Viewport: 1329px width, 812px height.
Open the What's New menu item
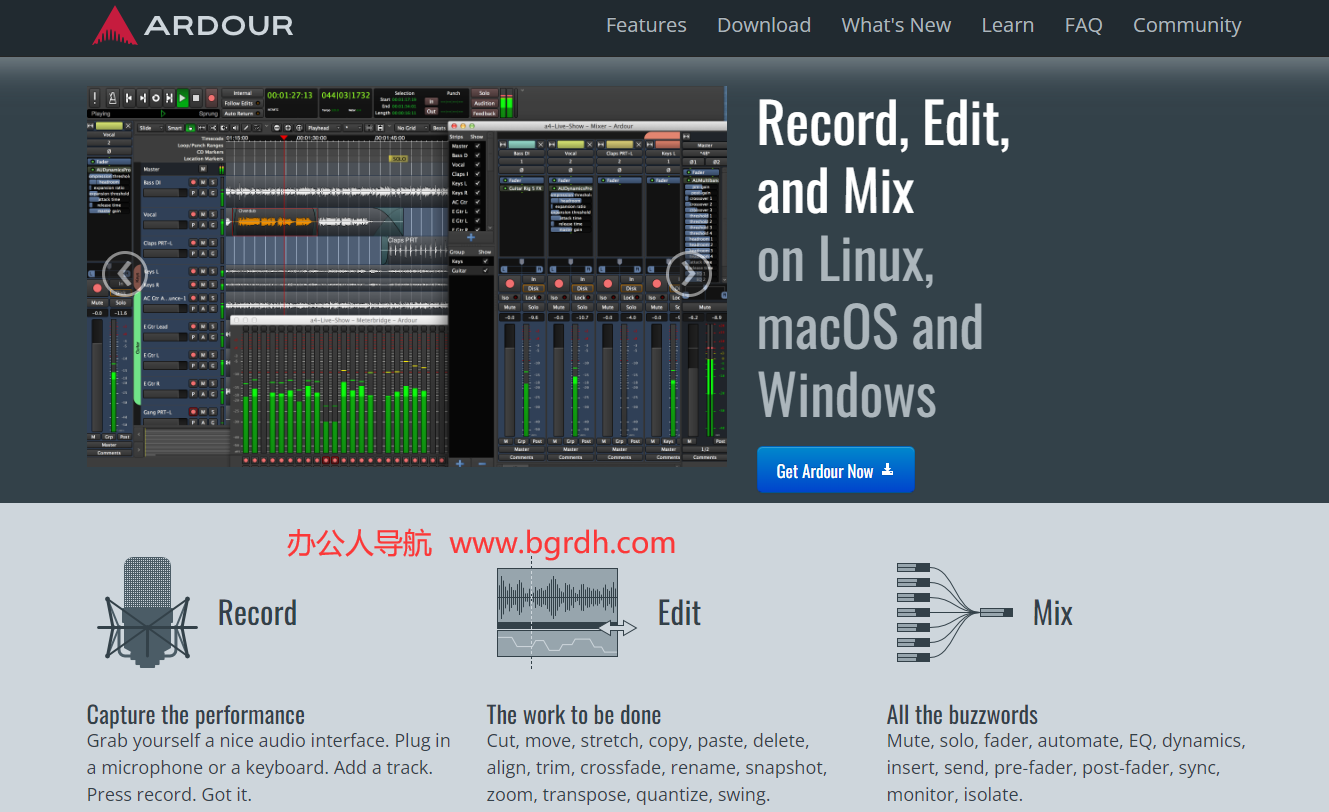(x=896, y=25)
